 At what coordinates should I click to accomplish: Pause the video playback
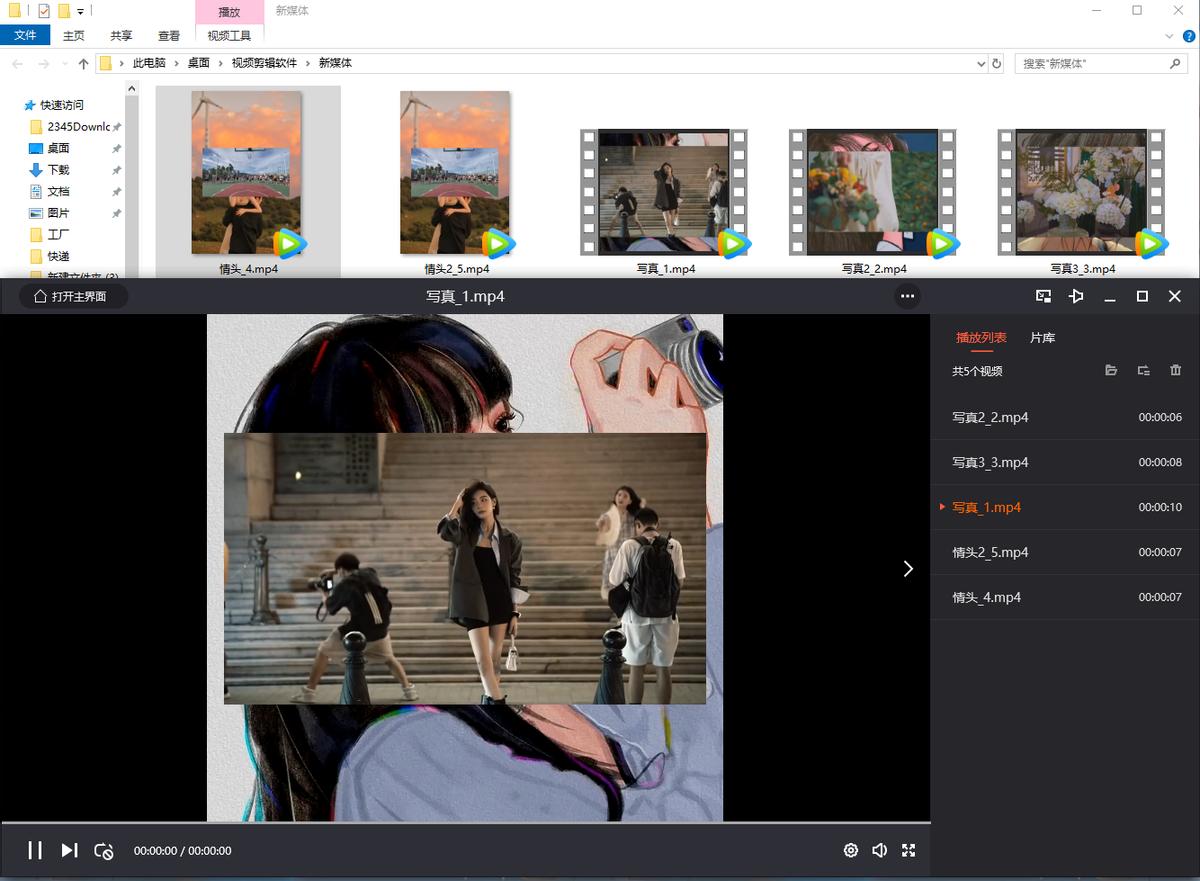(35, 850)
